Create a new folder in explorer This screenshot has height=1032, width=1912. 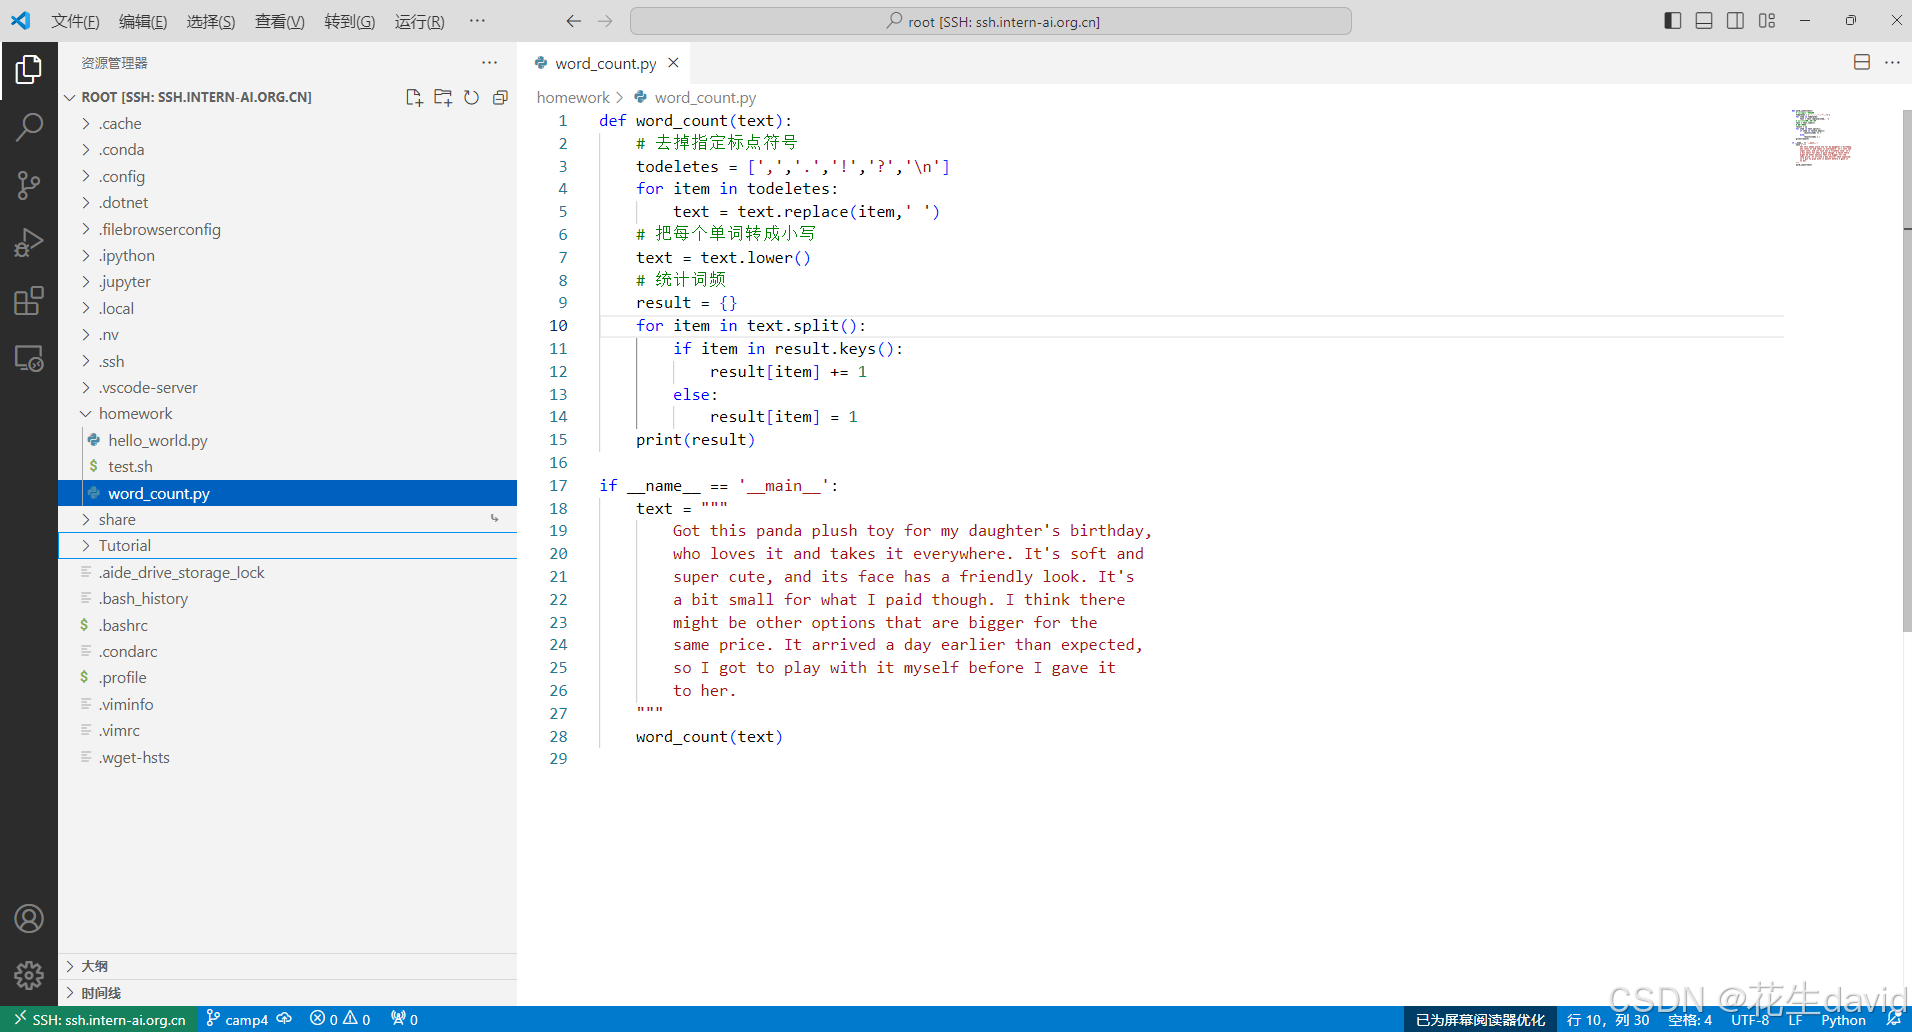click(x=443, y=97)
